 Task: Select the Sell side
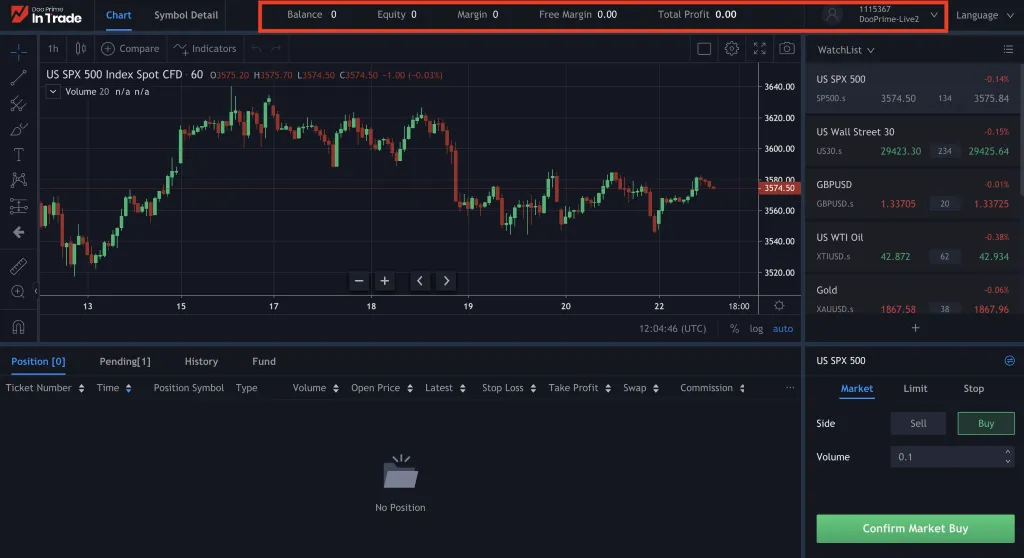click(918, 423)
